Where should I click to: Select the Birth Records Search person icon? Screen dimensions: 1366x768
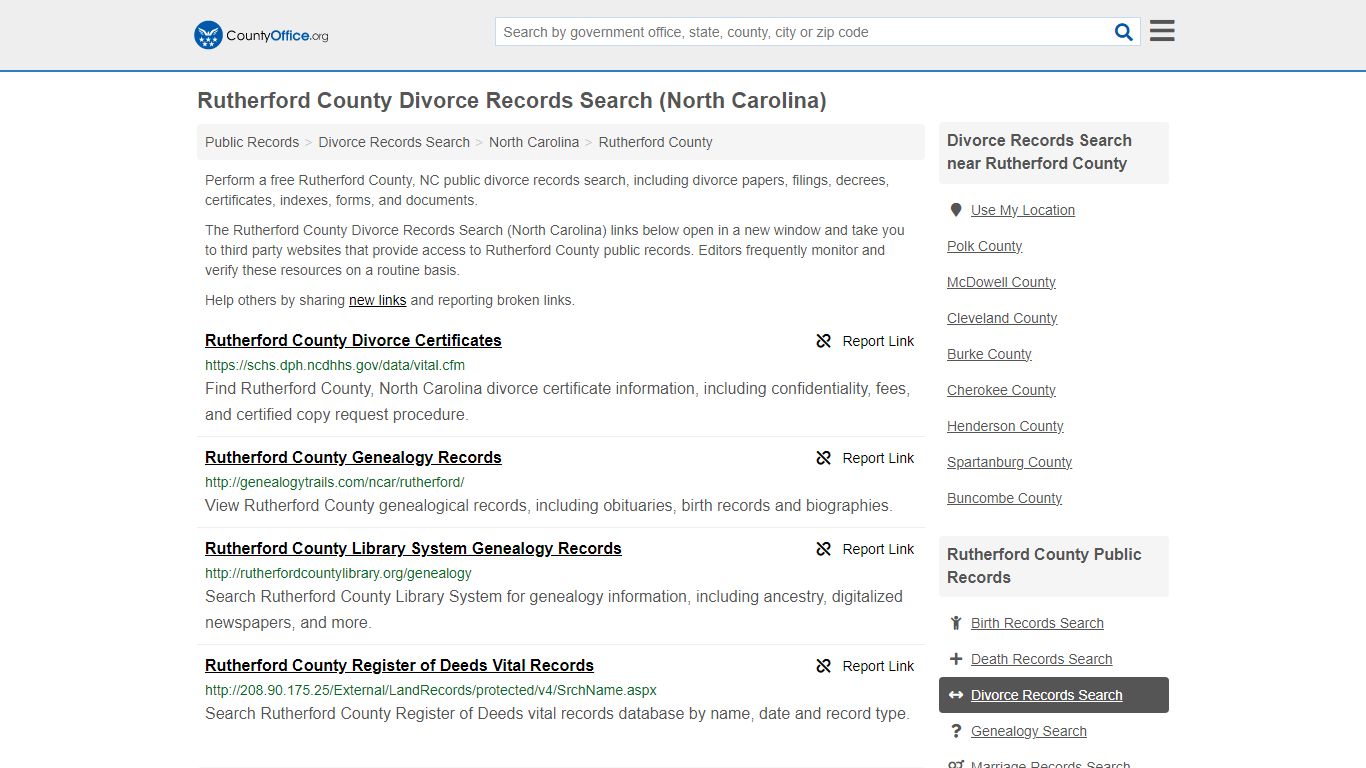pyautogui.click(x=955, y=622)
